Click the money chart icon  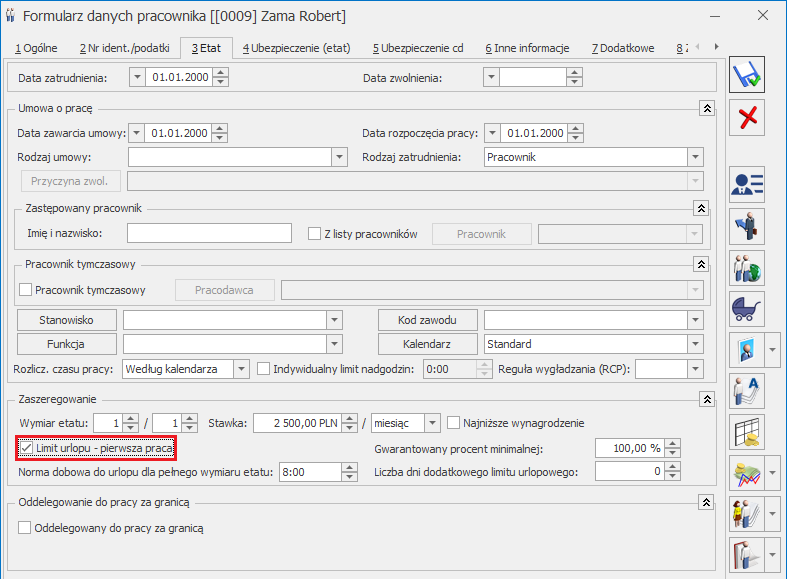click(x=747, y=473)
